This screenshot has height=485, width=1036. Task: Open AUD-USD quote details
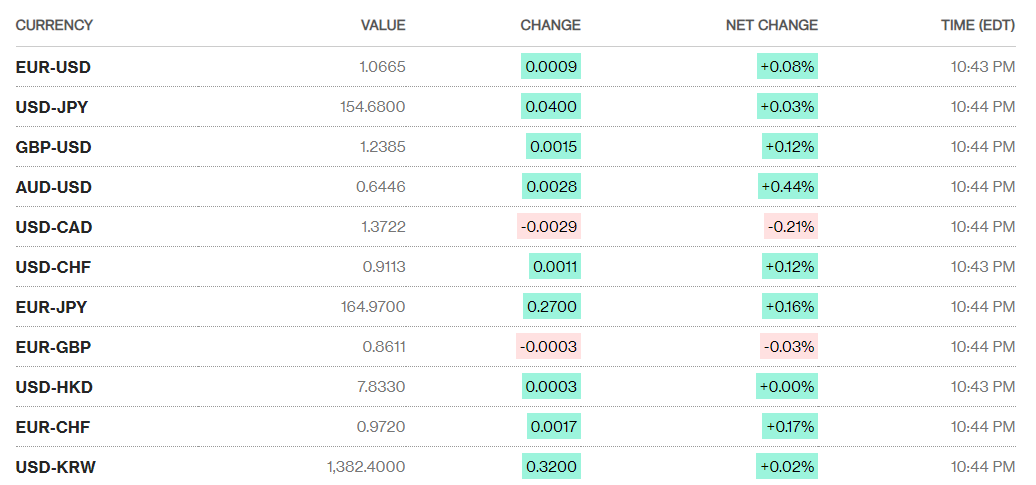pyautogui.click(x=53, y=187)
